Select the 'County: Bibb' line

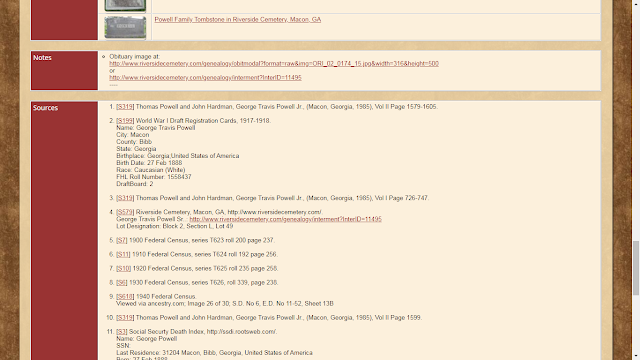[x=134, y=142]
